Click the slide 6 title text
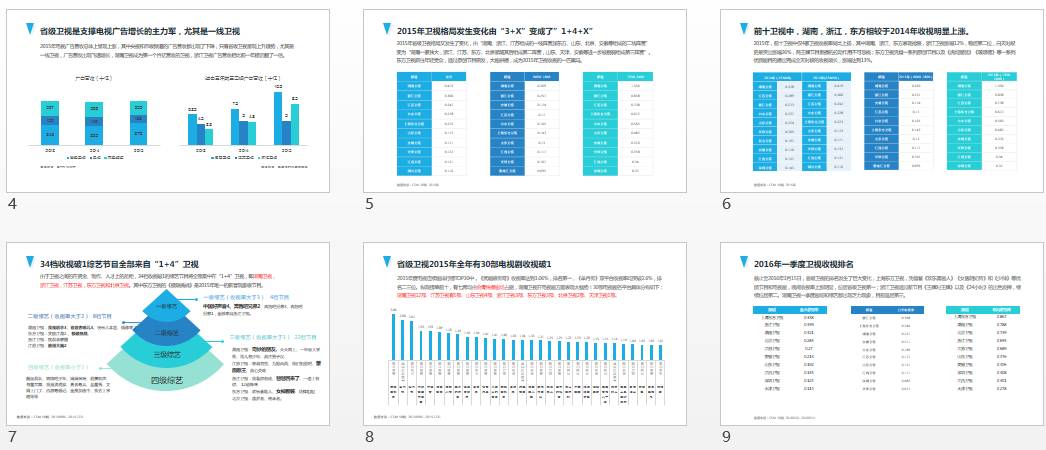Screen dimensions: 1046x450 pos(860,31)
